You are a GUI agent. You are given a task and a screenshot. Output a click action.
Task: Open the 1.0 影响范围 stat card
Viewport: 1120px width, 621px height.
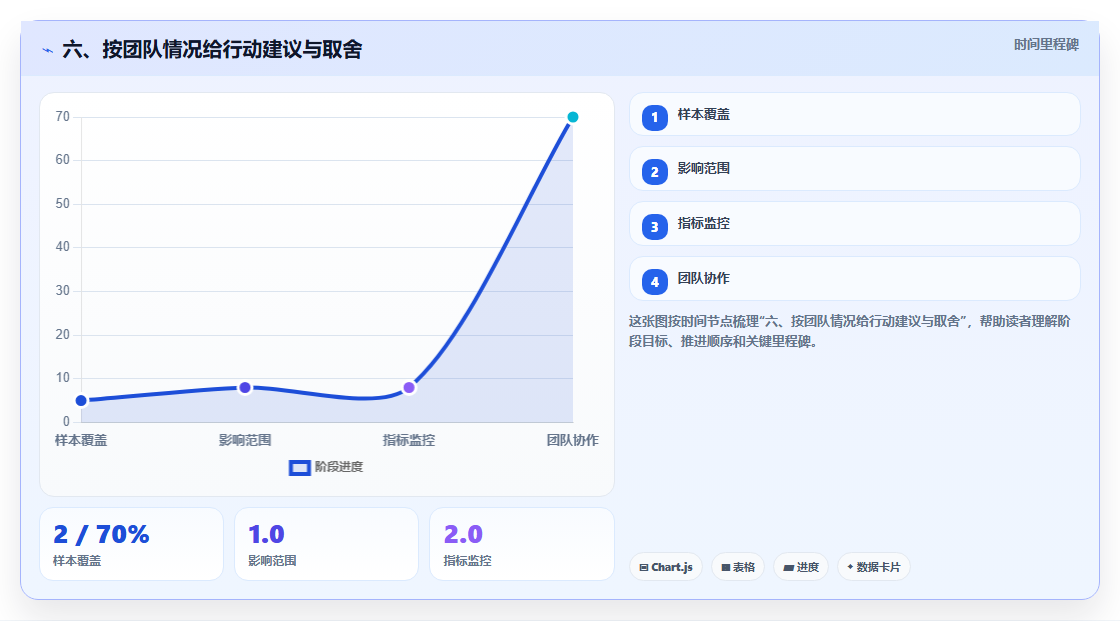coord(326,544)
